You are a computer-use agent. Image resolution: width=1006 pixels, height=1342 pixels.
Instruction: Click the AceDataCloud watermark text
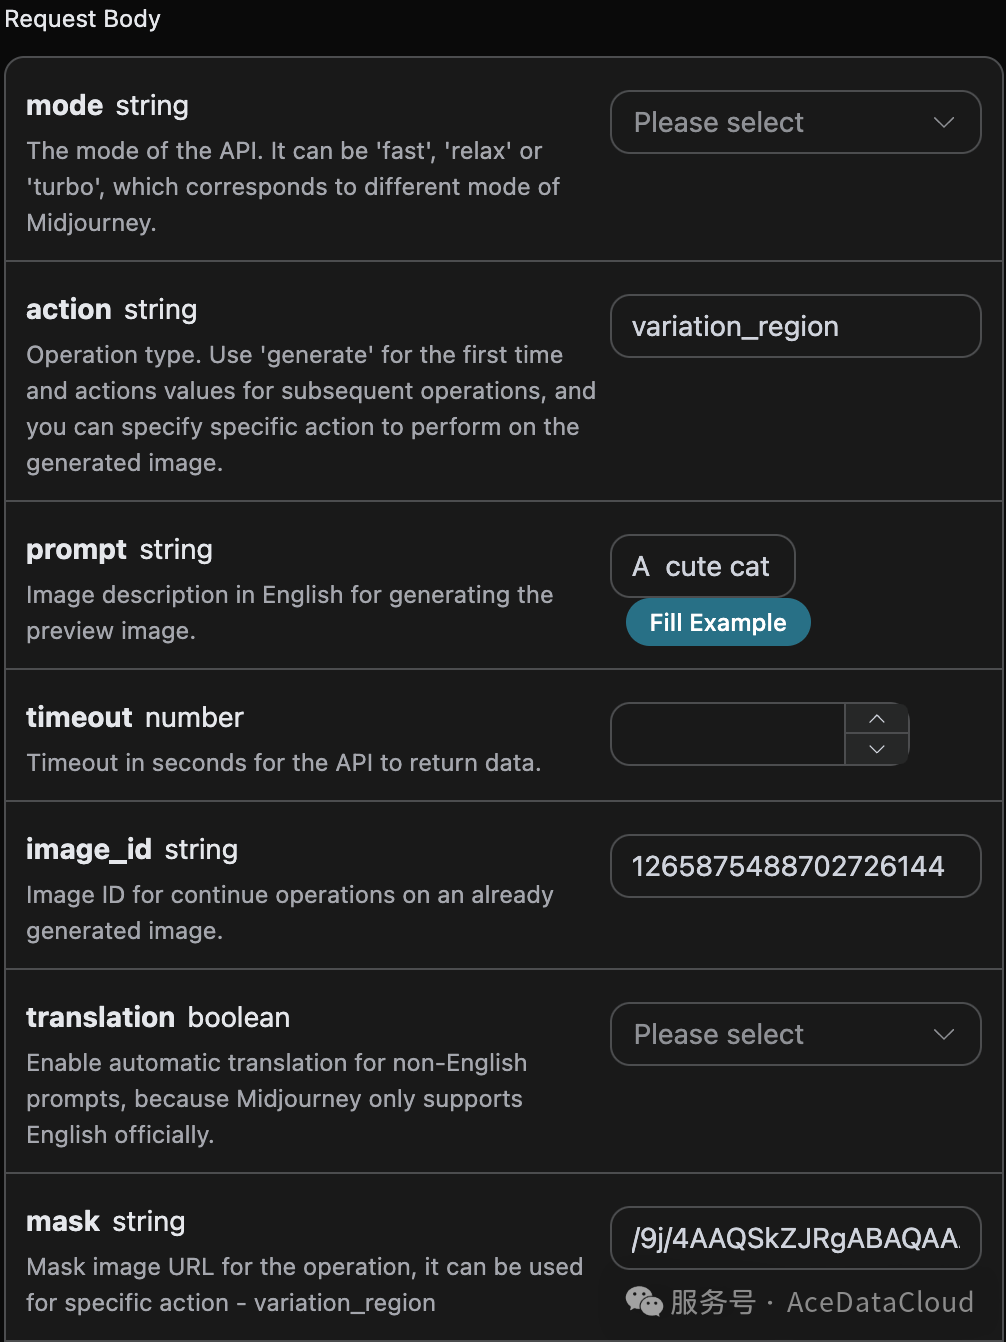[x=880, y=1302]
